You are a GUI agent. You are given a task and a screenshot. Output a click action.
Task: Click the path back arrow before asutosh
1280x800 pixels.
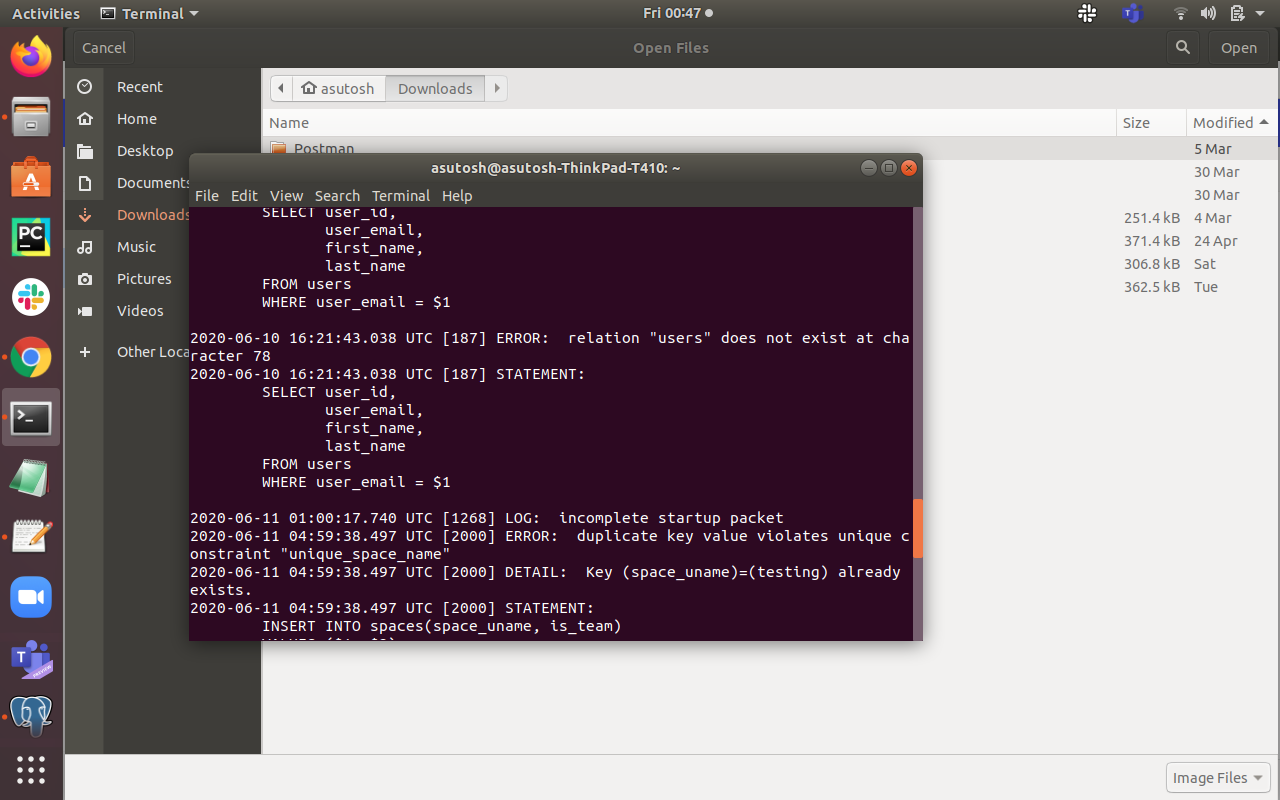pyautogui.click(x=281, y=88)
